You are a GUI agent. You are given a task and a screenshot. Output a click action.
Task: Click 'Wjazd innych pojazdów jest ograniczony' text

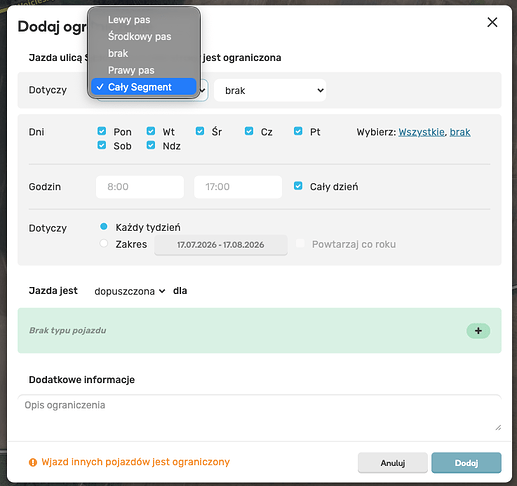point(136,462)
